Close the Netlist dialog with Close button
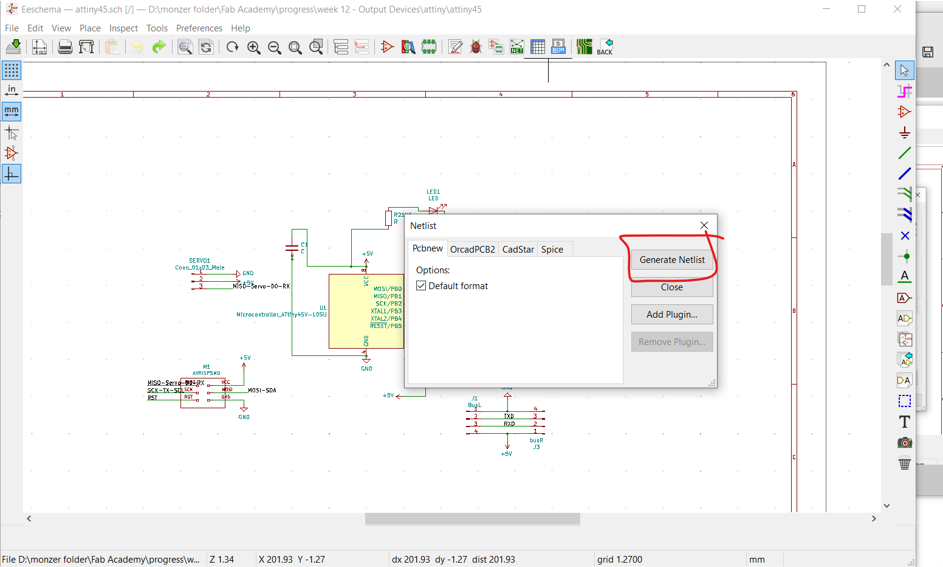 click(x=672, y=287)
